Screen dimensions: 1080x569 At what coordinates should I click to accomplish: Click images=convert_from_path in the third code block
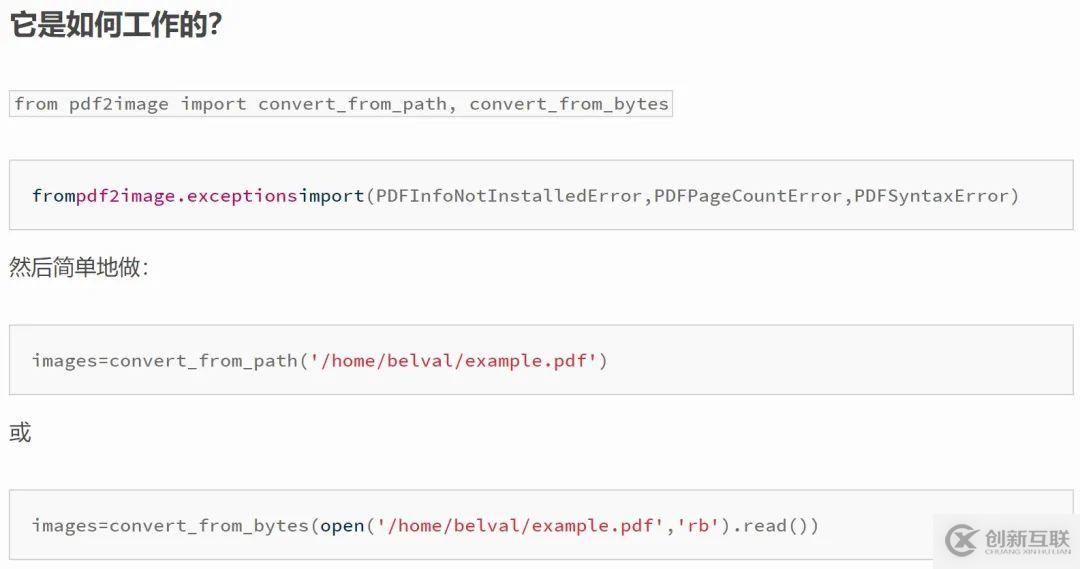(165, 360)
